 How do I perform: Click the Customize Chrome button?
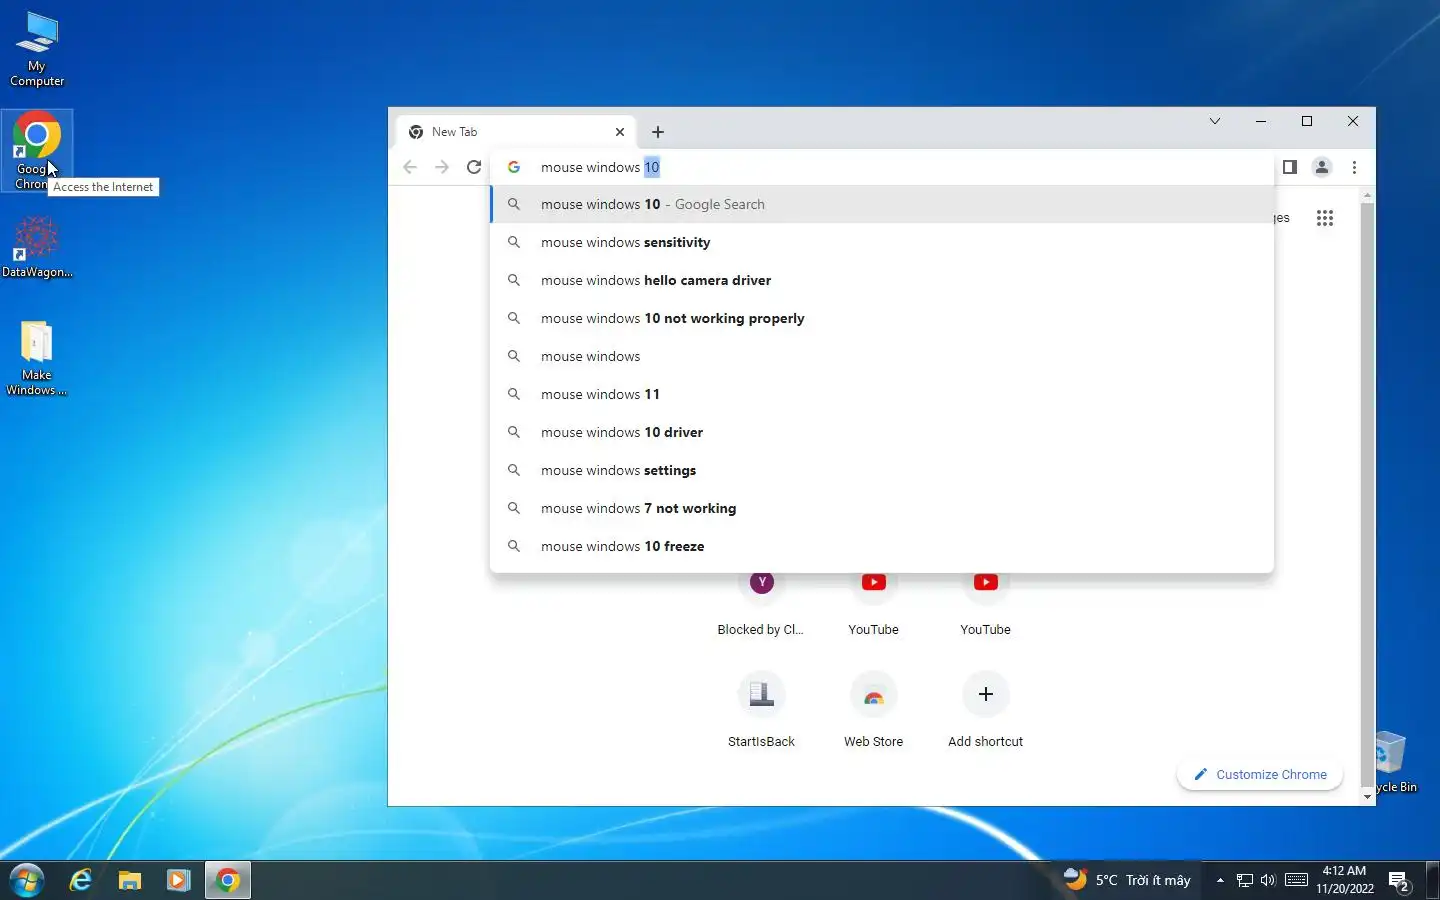1260,774
